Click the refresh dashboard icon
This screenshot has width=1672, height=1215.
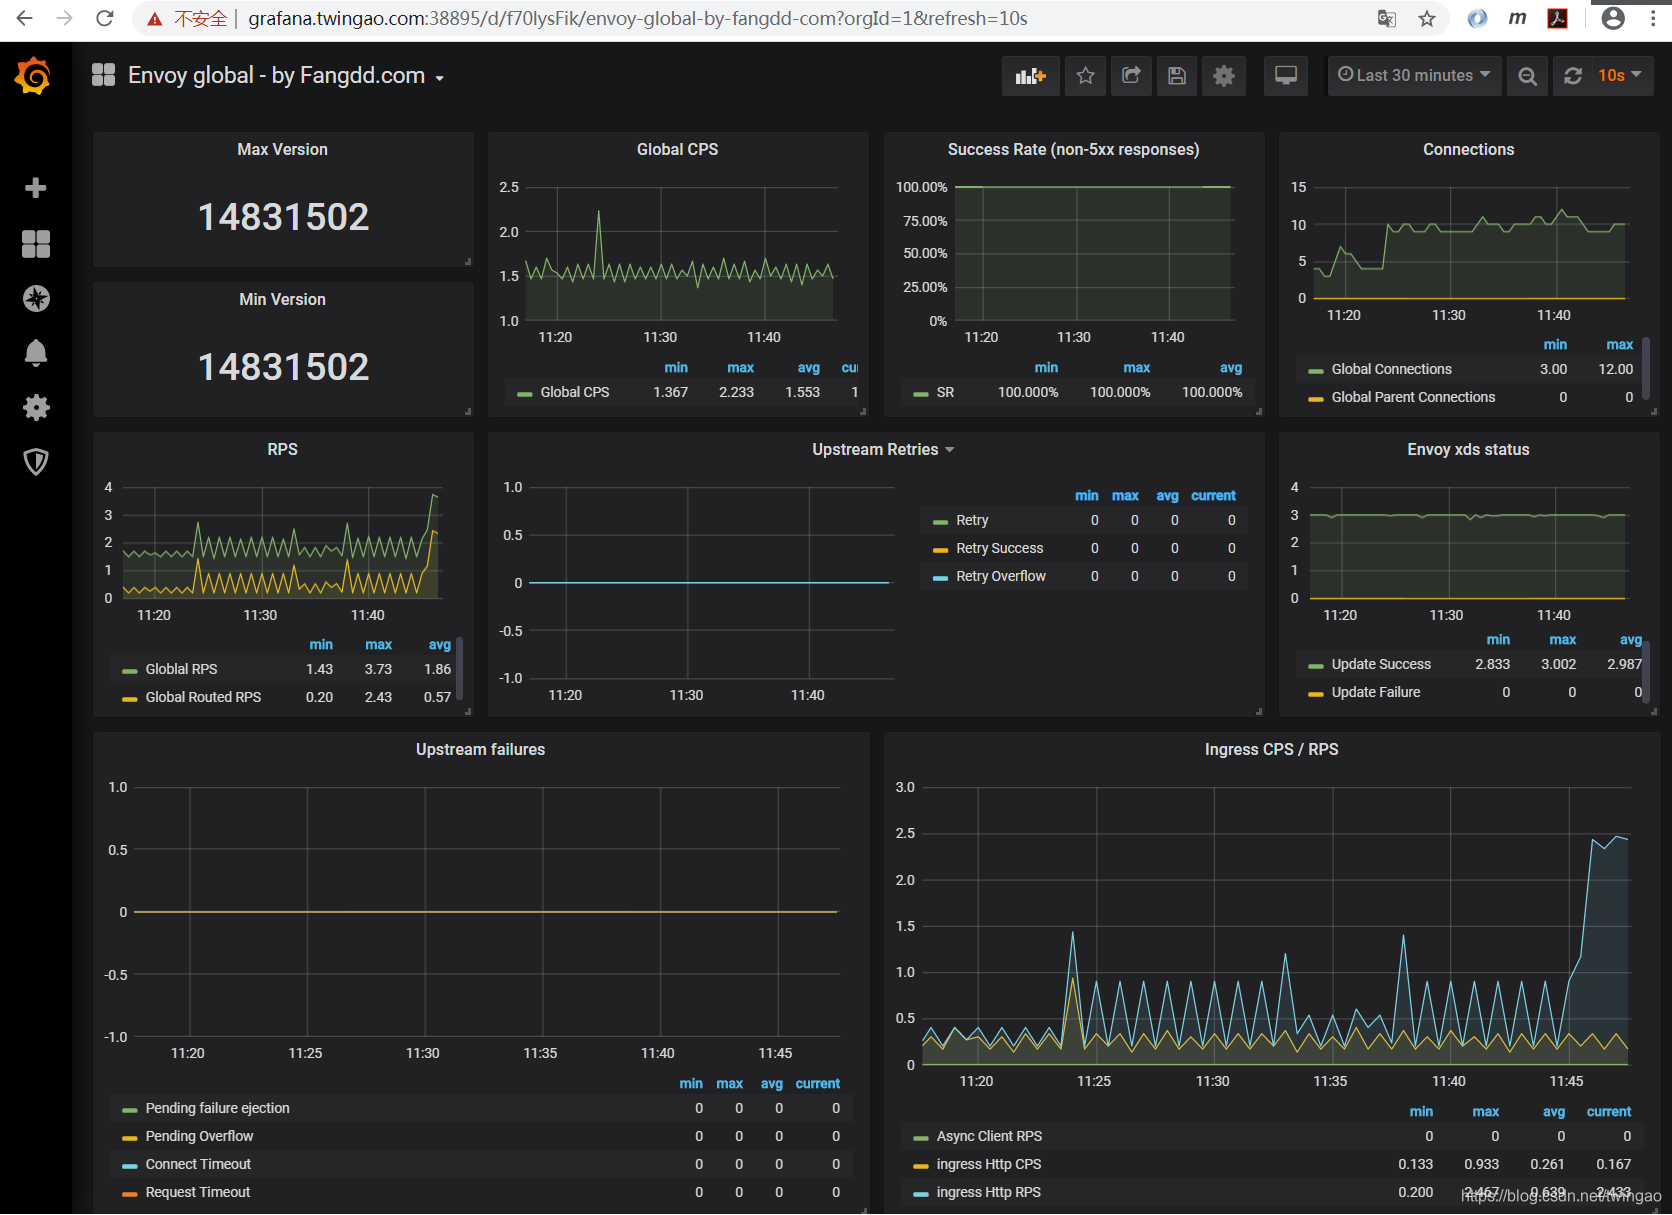click(1573, 76)
